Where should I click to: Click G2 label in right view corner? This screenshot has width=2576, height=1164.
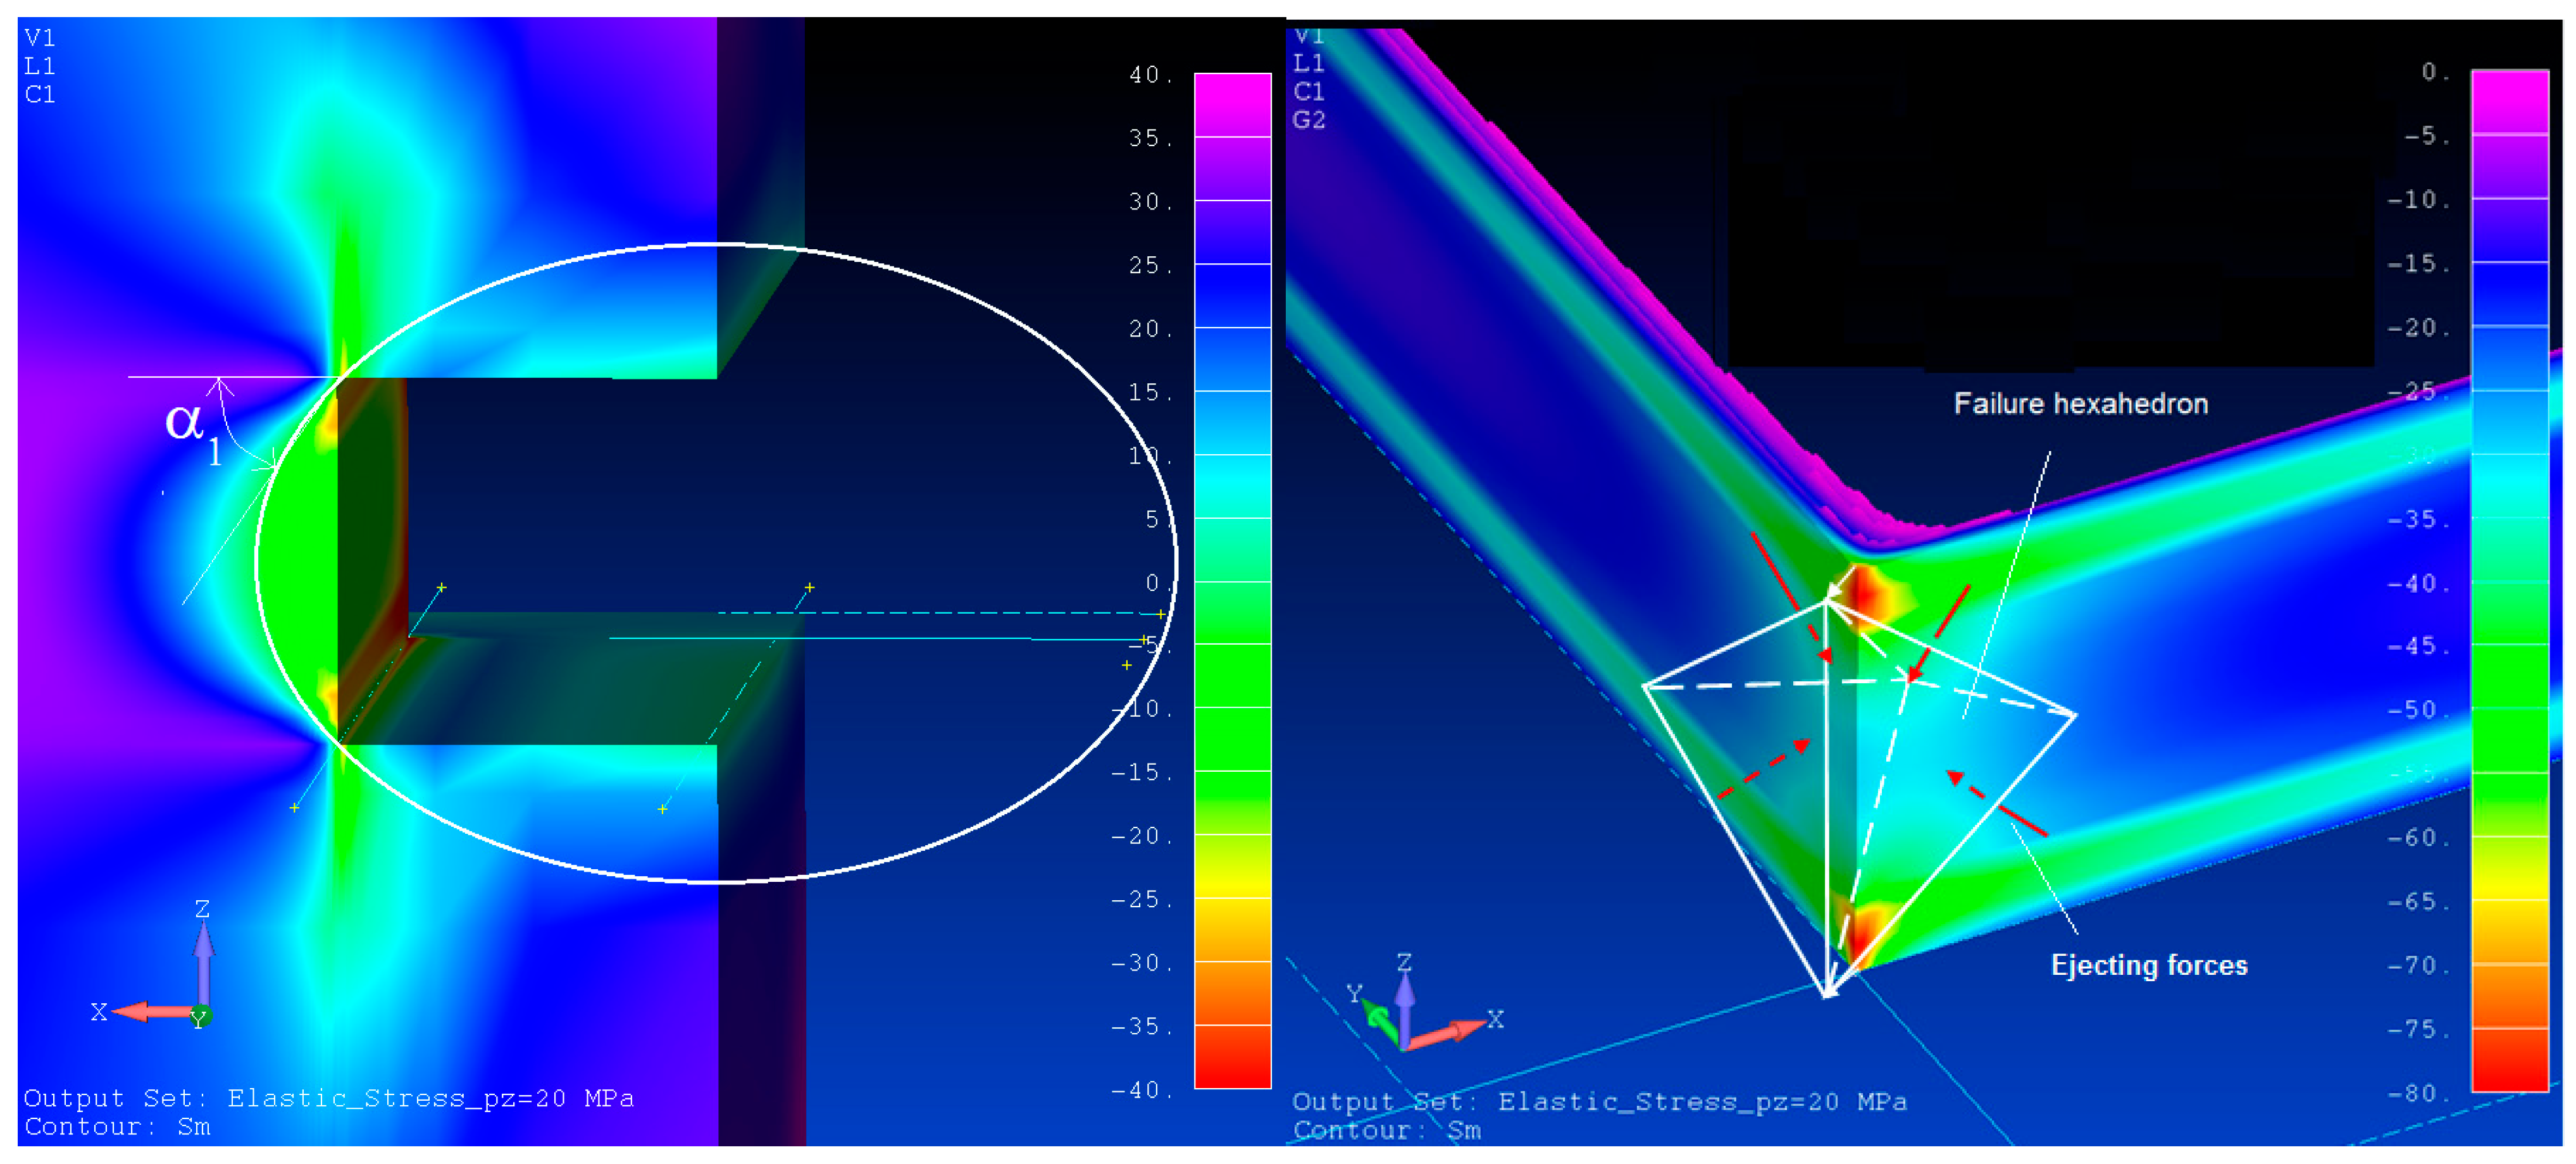1308,120
